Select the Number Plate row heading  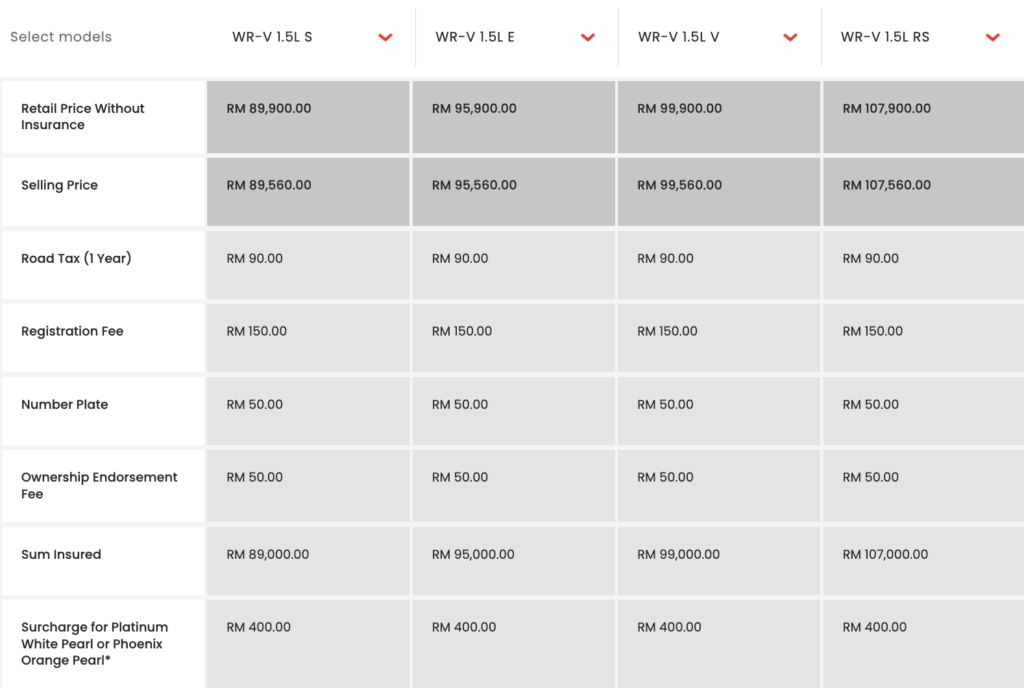tap(64, 404)
